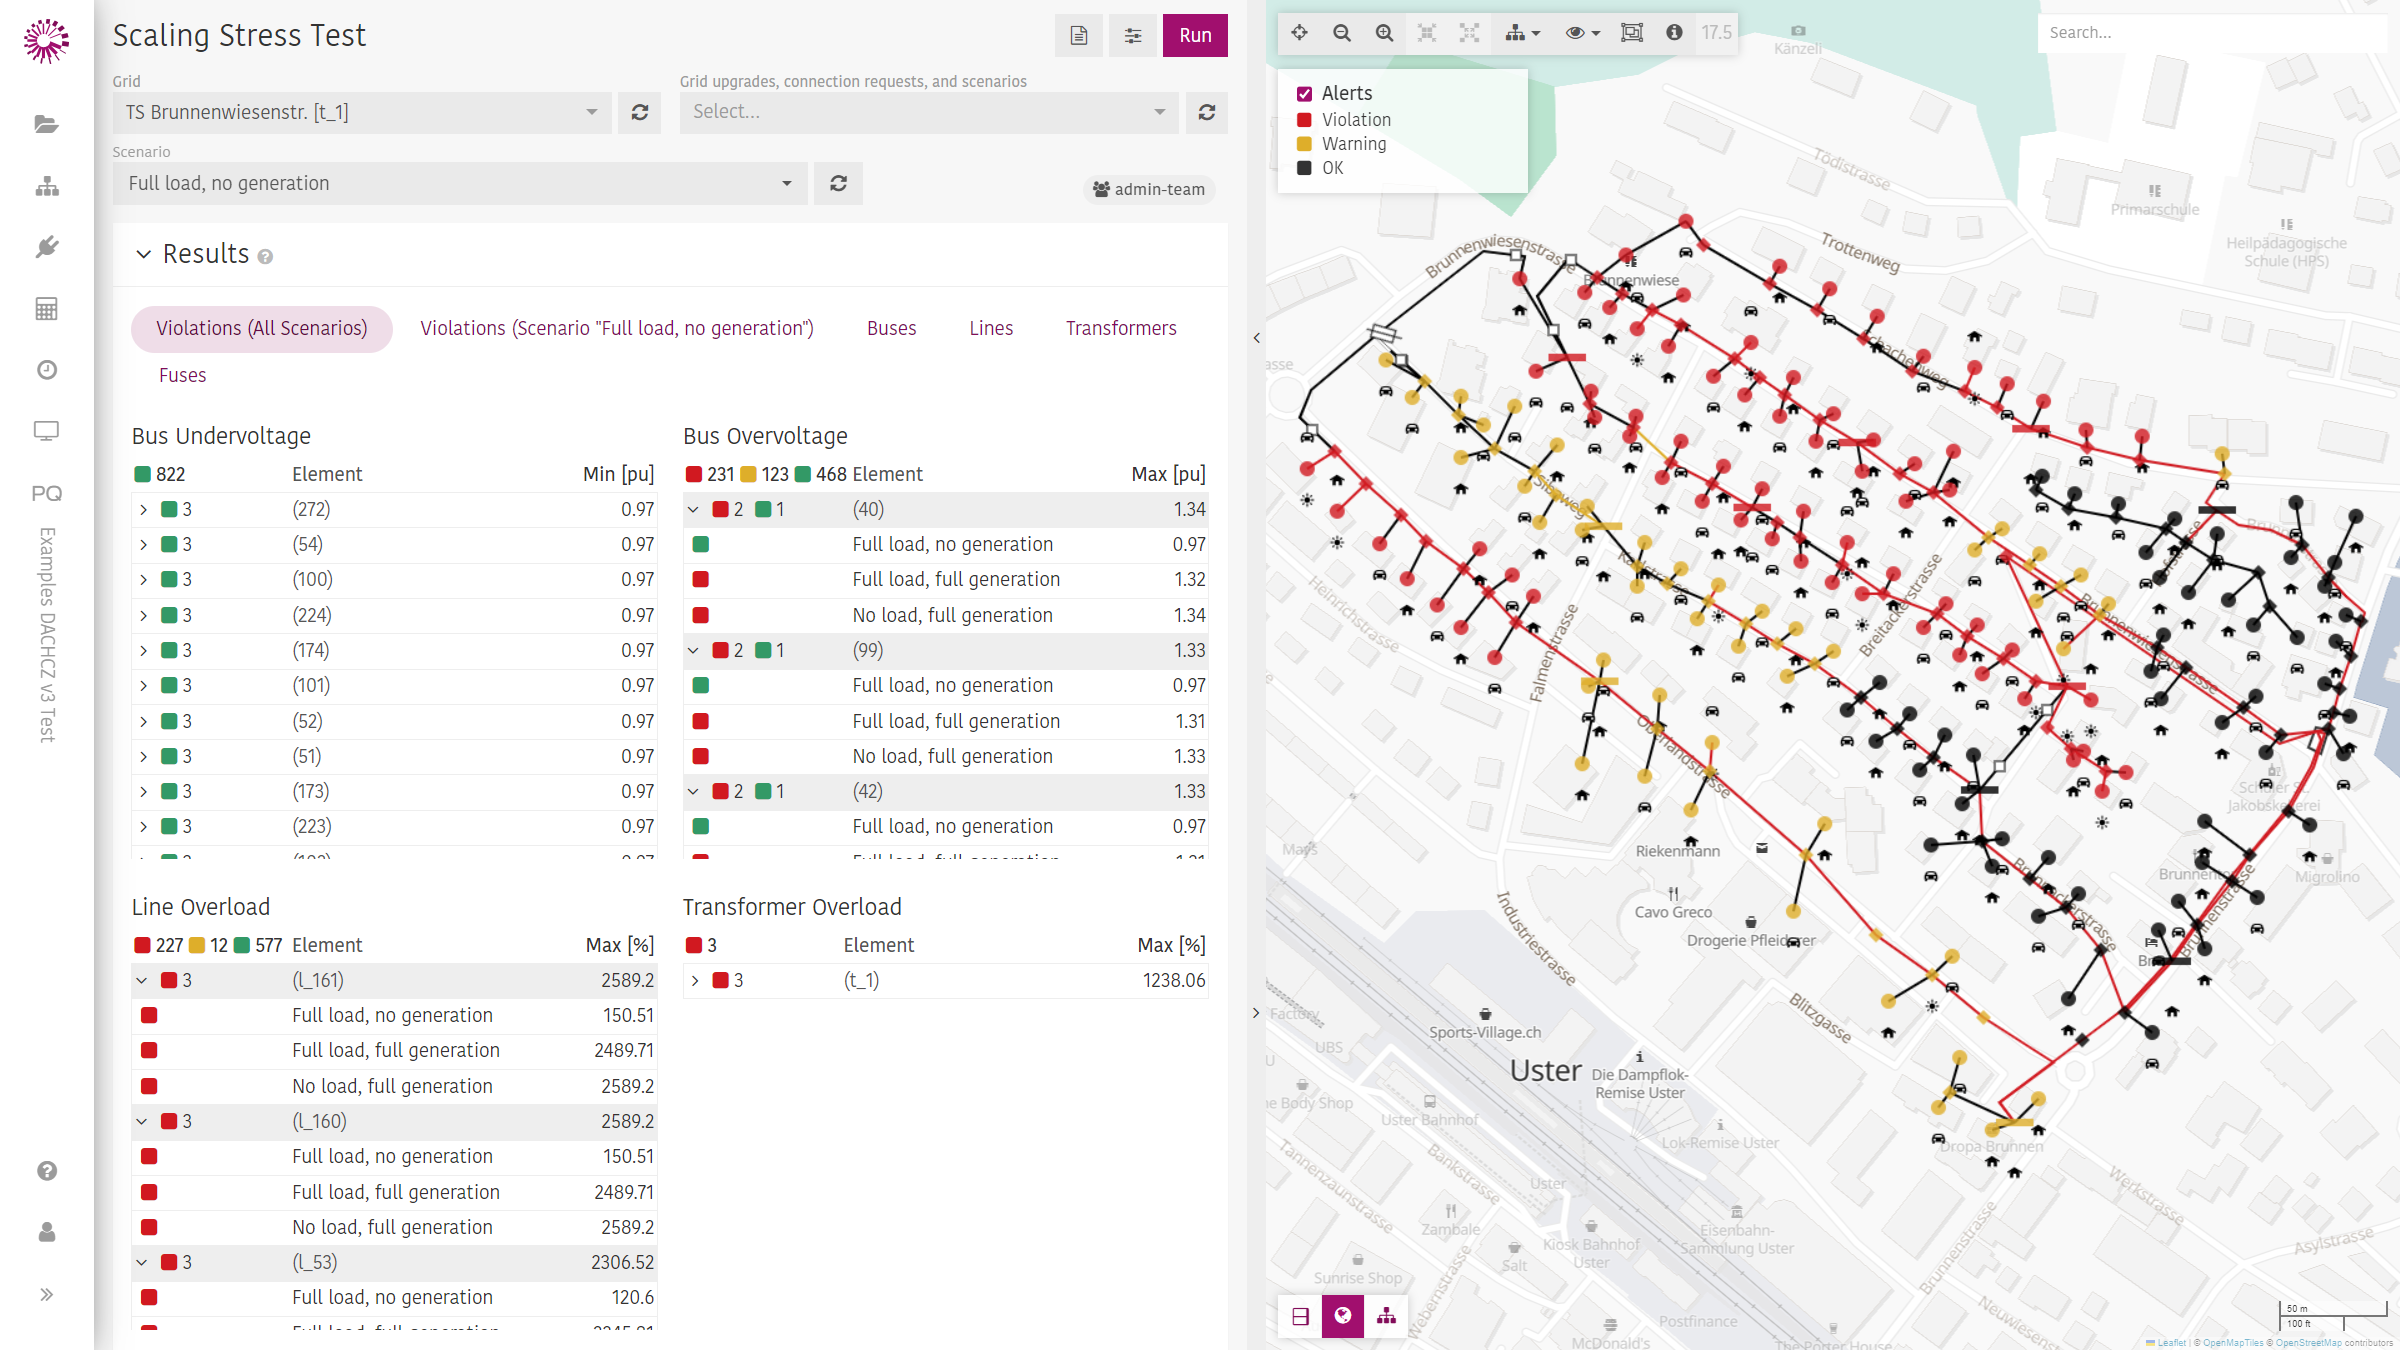Image resolution: width=2400 pixels, height=1350 pixels.
Task: Click the yellow Warning legend swatch
Action: point(1304,144)
